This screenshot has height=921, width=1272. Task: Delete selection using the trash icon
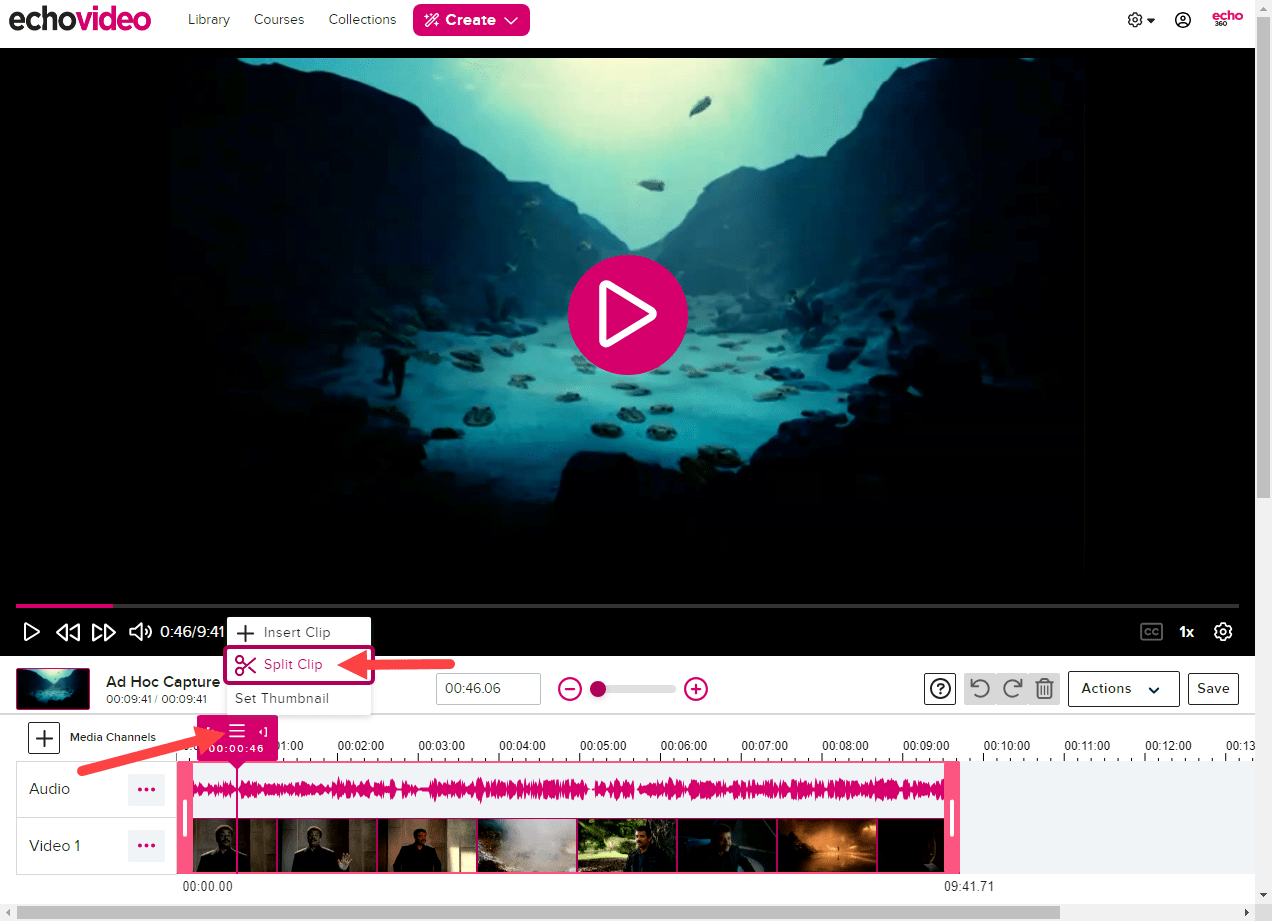click(1044, 688)
